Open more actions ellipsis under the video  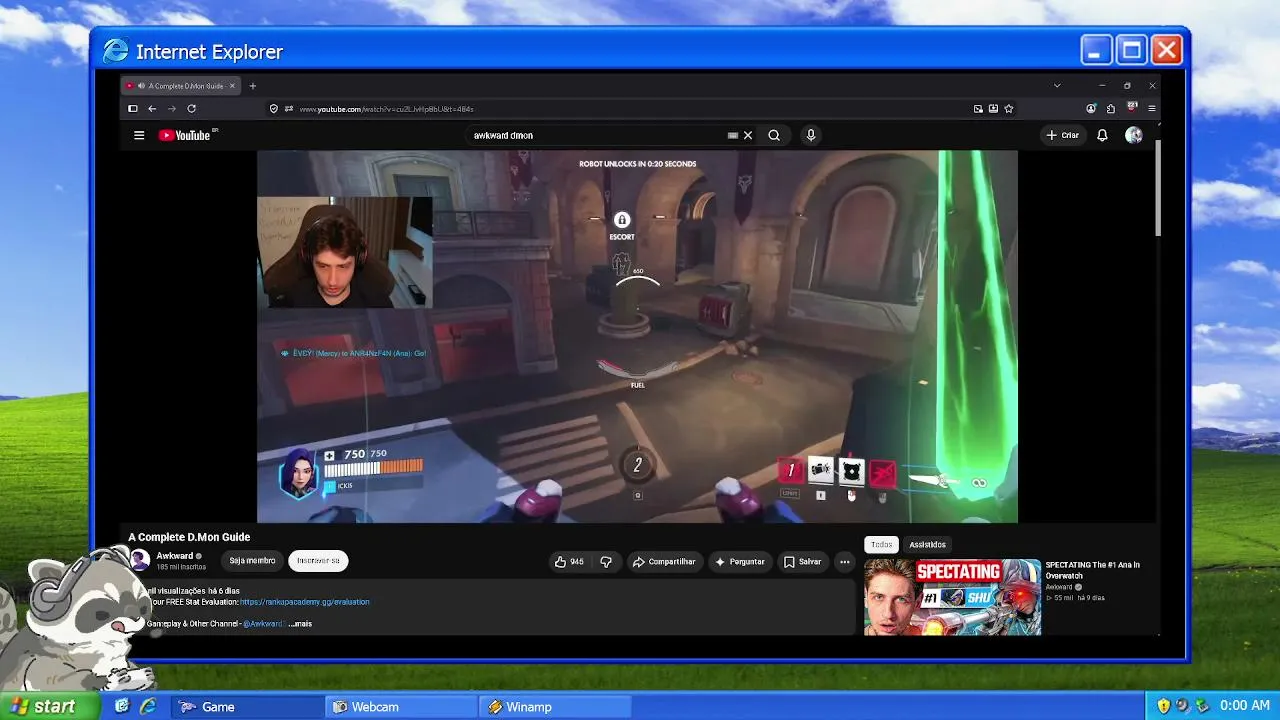pyautogui.click(x=845, y=562)
